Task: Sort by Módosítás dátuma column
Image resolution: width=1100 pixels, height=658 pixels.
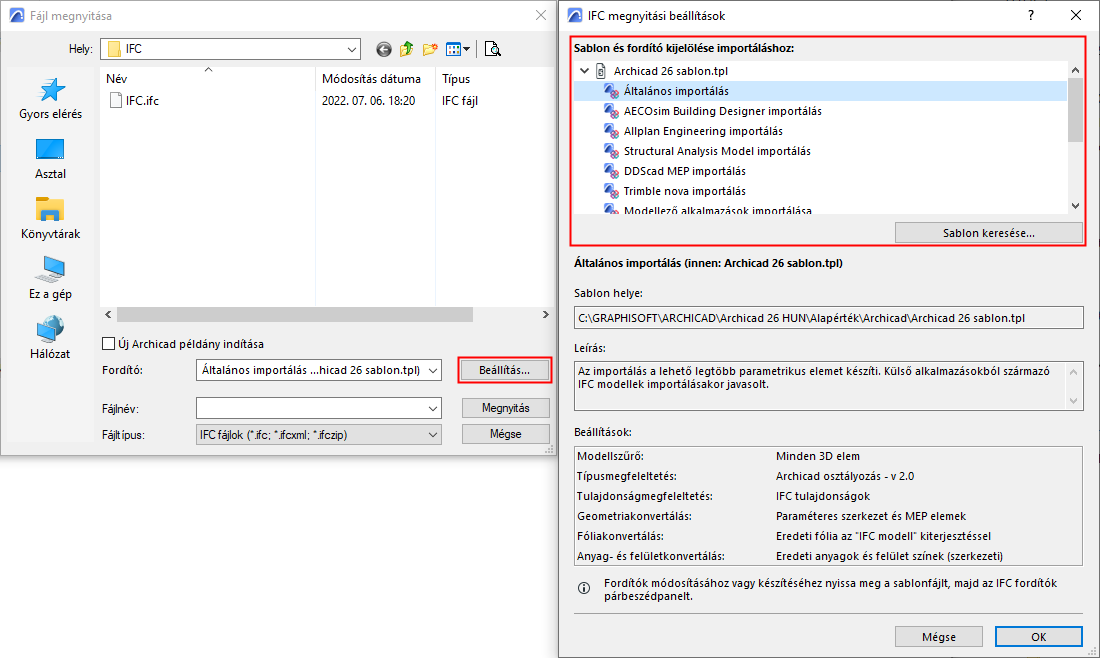Action: click(375, 79)
